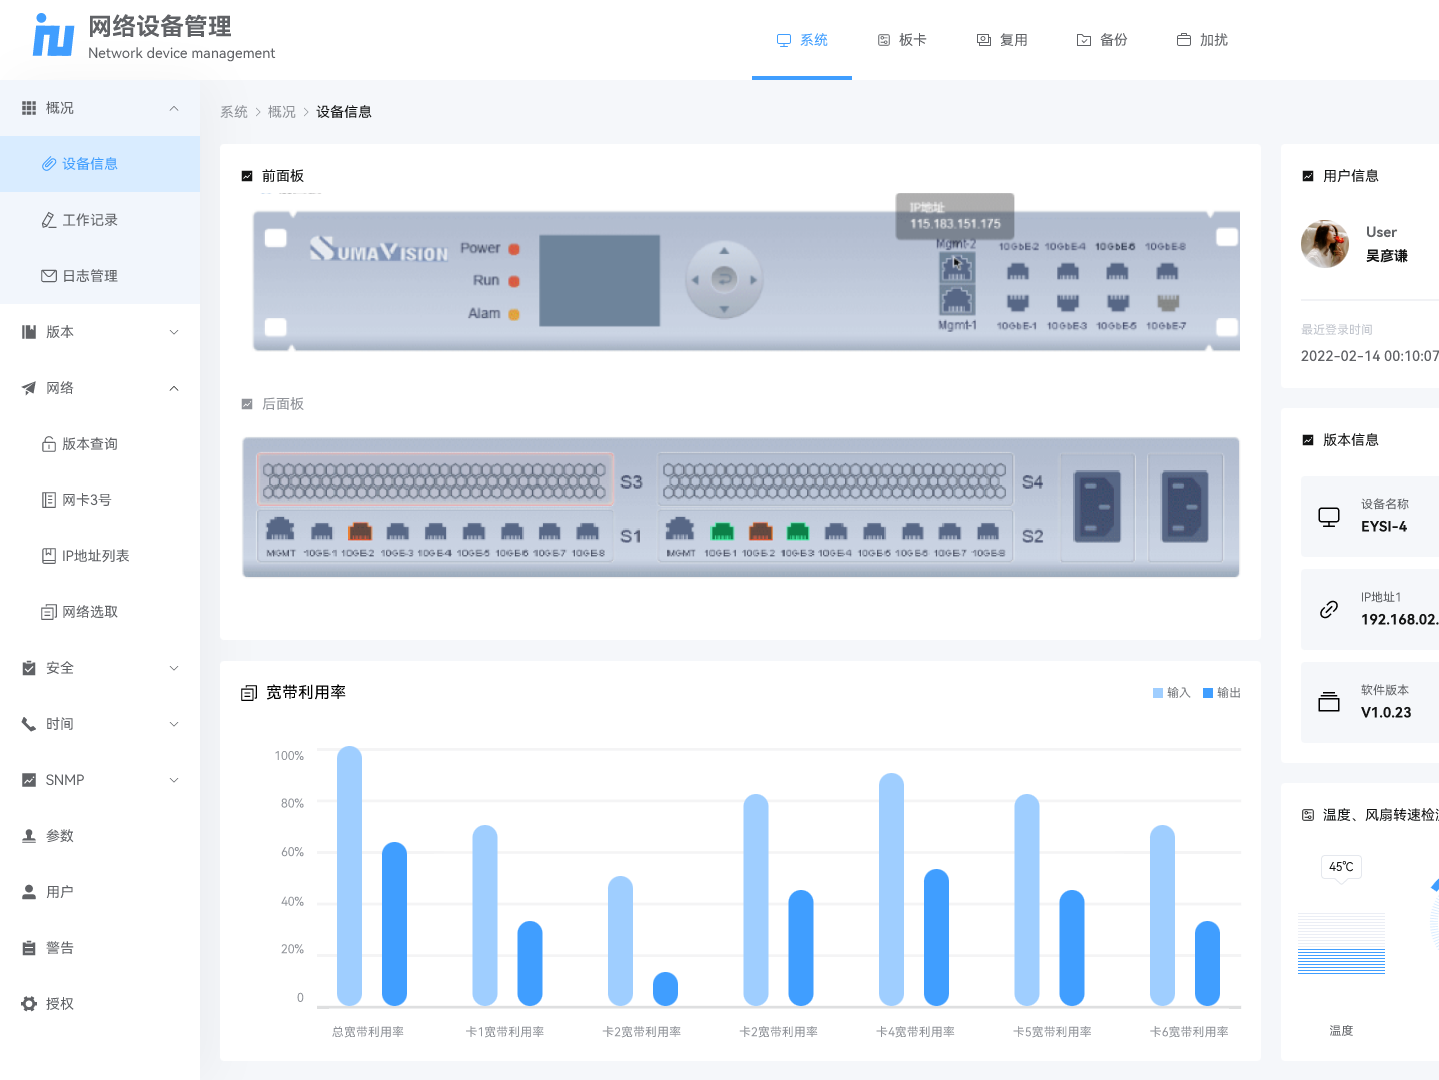Open the 复用 tab

pyautogui.click(x=1002, y=40)
